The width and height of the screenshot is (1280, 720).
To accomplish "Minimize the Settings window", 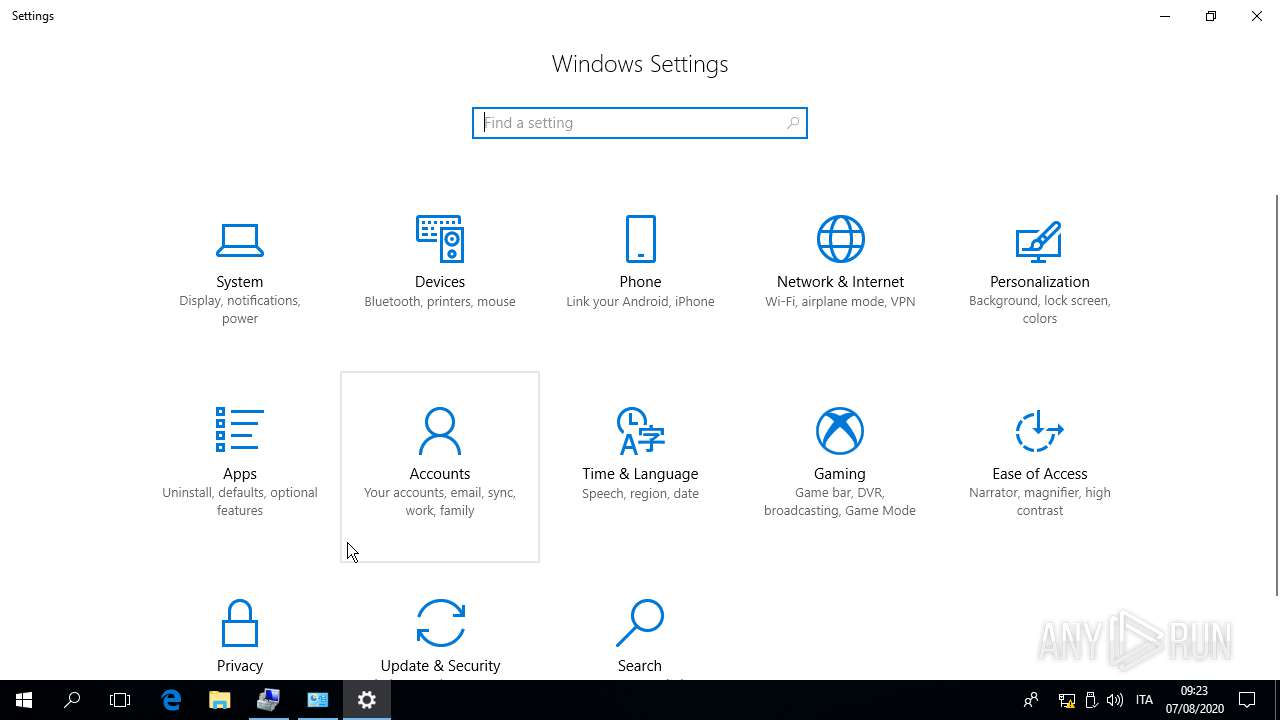I will pyautogui.click(x=1165, y=16).
